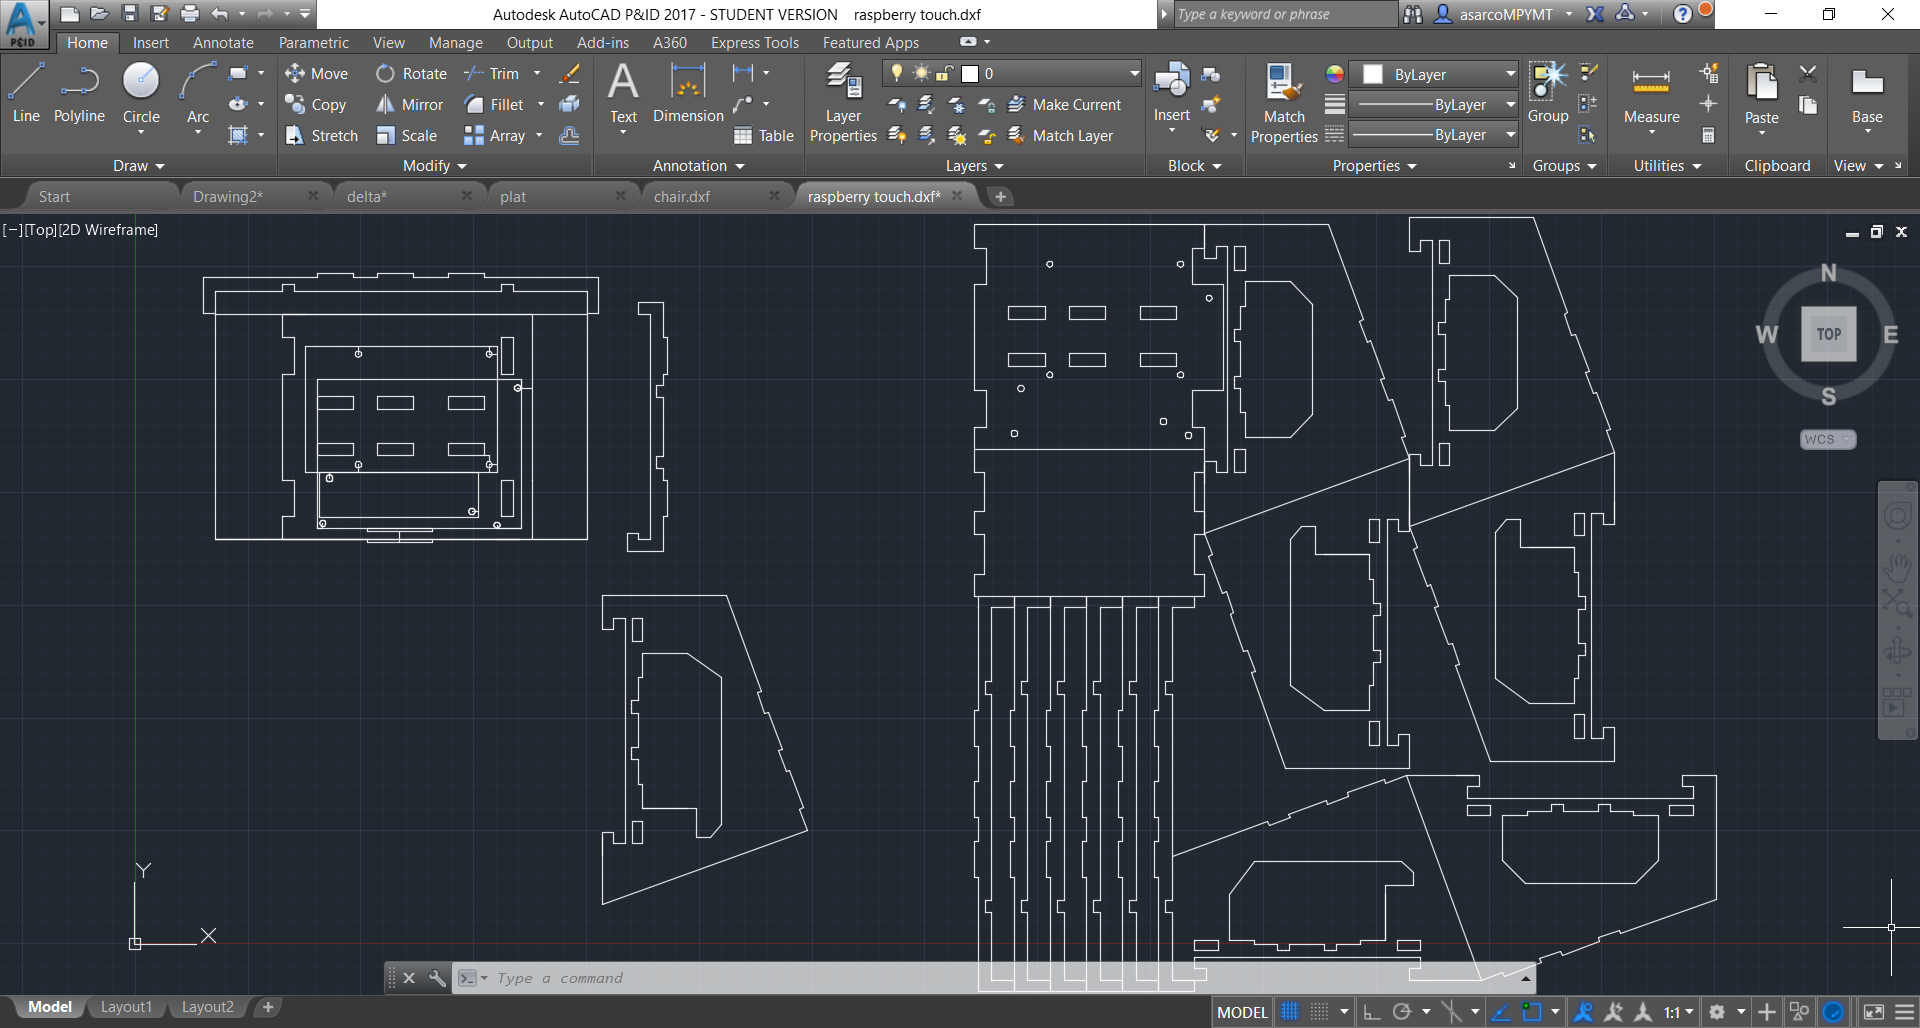The height and width of the screenshot is (1028, 1920).
Task: Switch to Layout1 tab
Action: 126,1007
